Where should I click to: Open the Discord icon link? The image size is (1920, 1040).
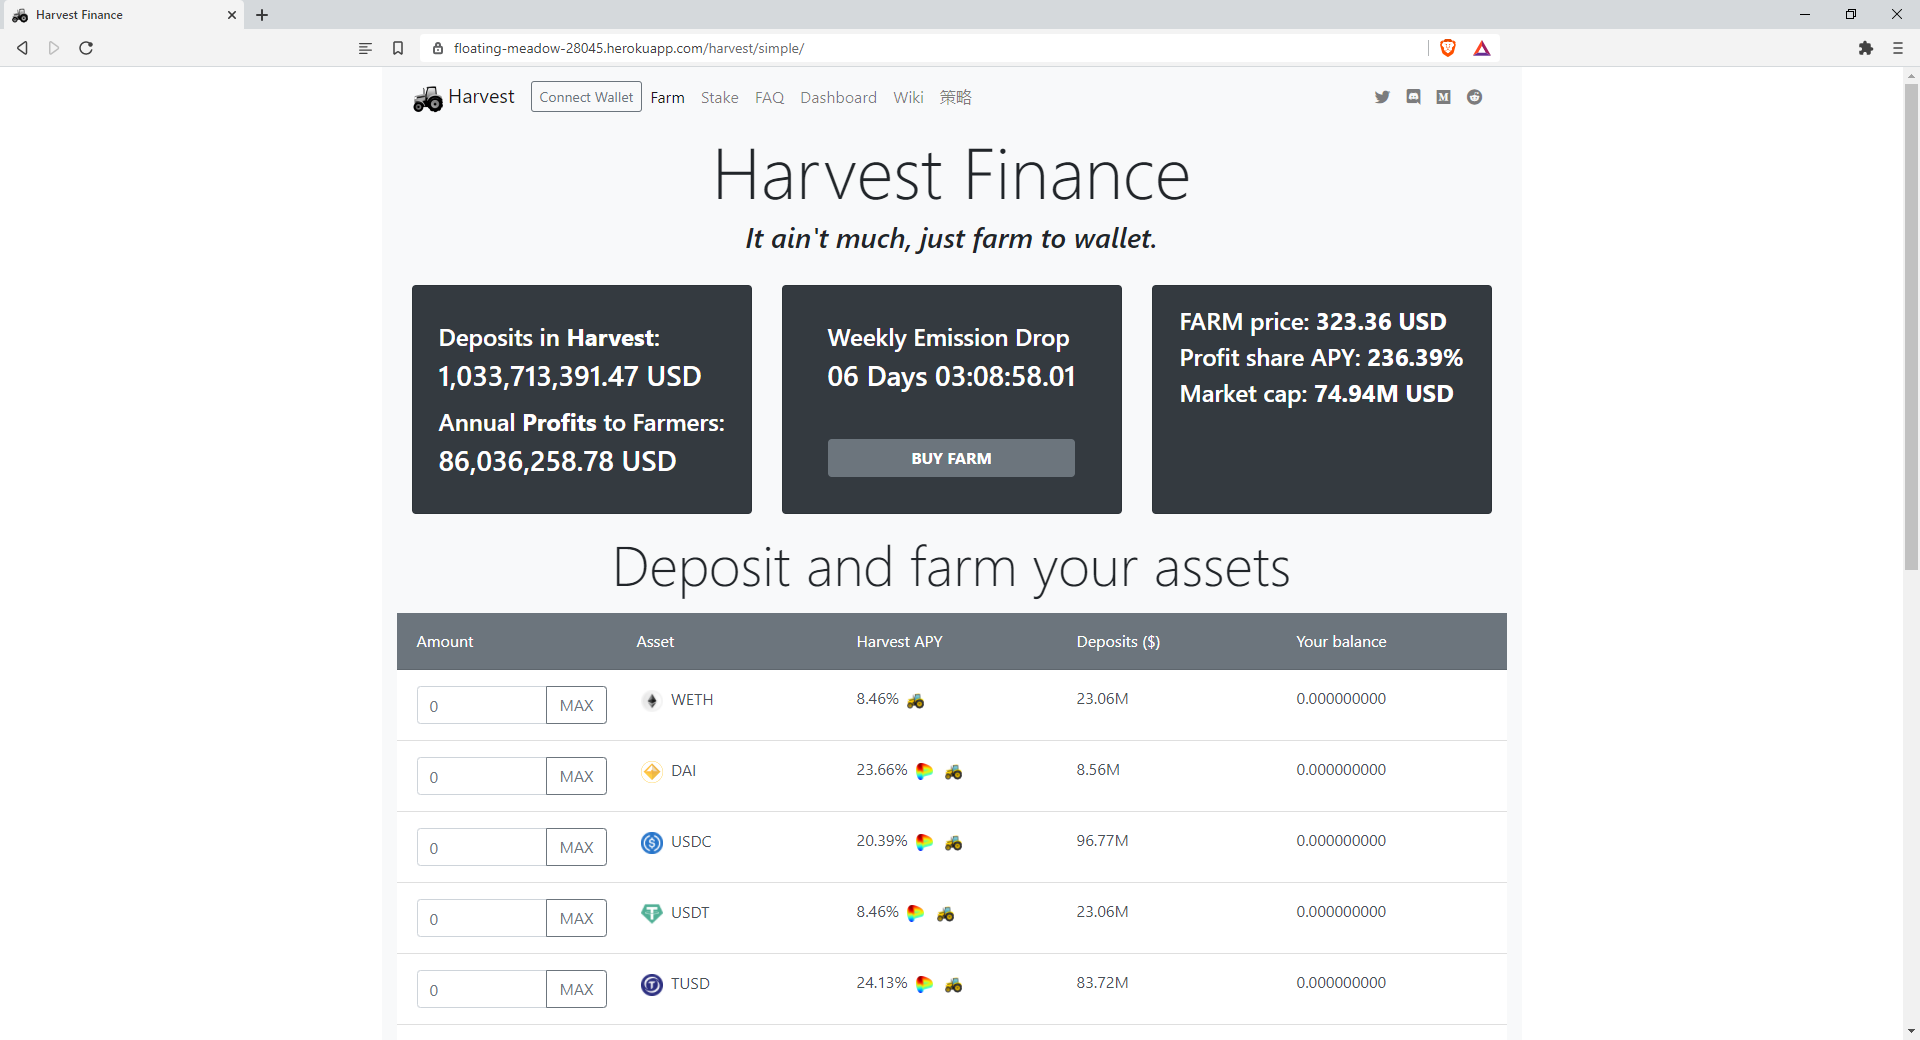coord(1413,97)
